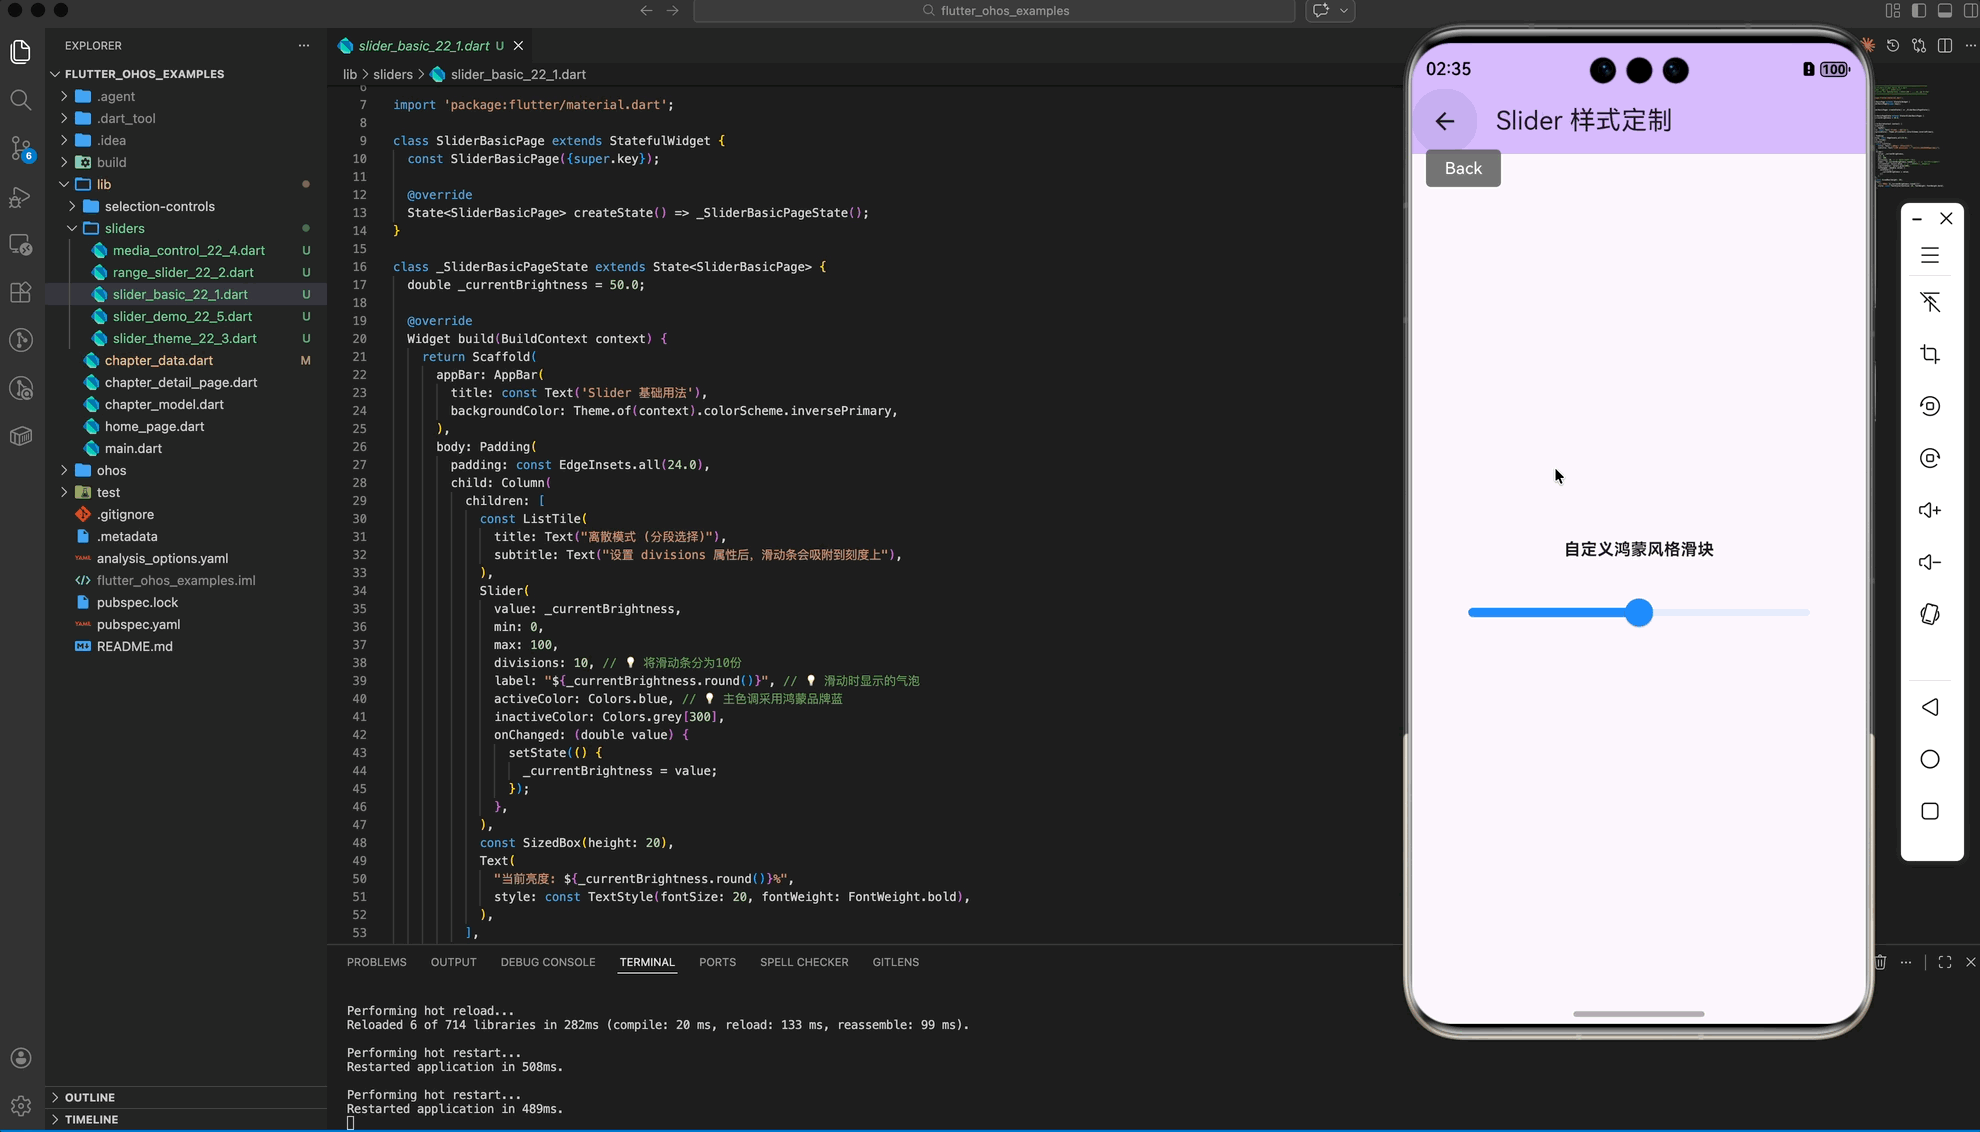Toggle bottom panel visibility
The width and height of the screenshot is (1980, 1132).
coord(1945,11)
